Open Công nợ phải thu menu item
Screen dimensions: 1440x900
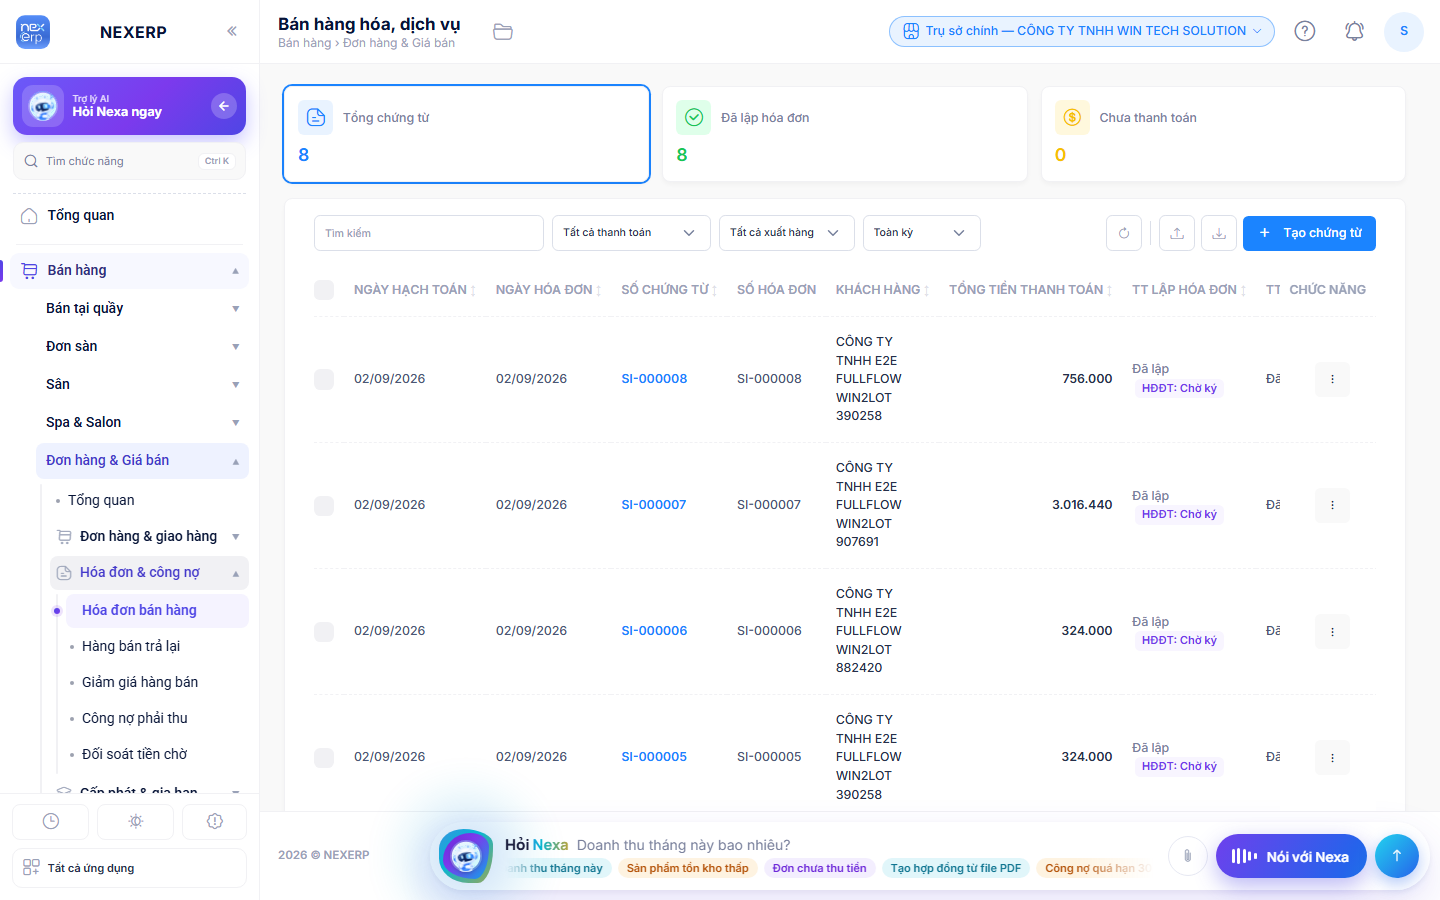pos(157,718)
